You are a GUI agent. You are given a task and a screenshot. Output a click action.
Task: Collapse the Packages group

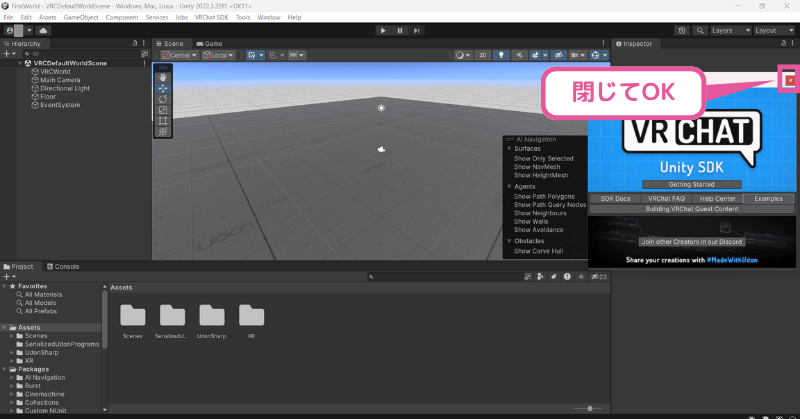coord(5,369)
